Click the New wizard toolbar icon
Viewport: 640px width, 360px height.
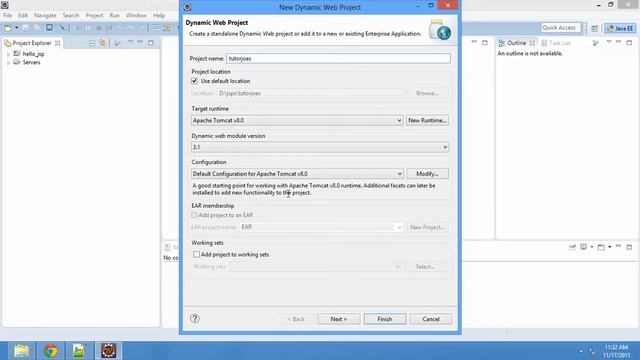pyautogui.click(x=8, y=28)
